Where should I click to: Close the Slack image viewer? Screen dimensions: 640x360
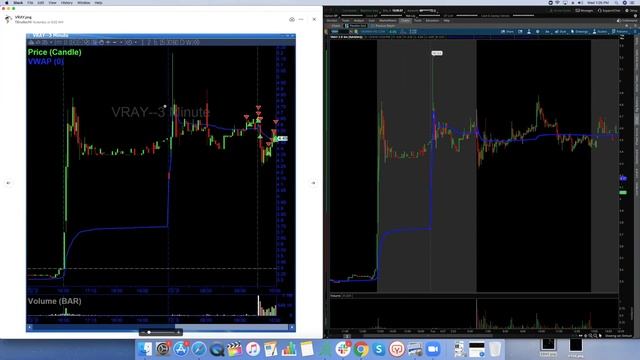tap(314, 19)
